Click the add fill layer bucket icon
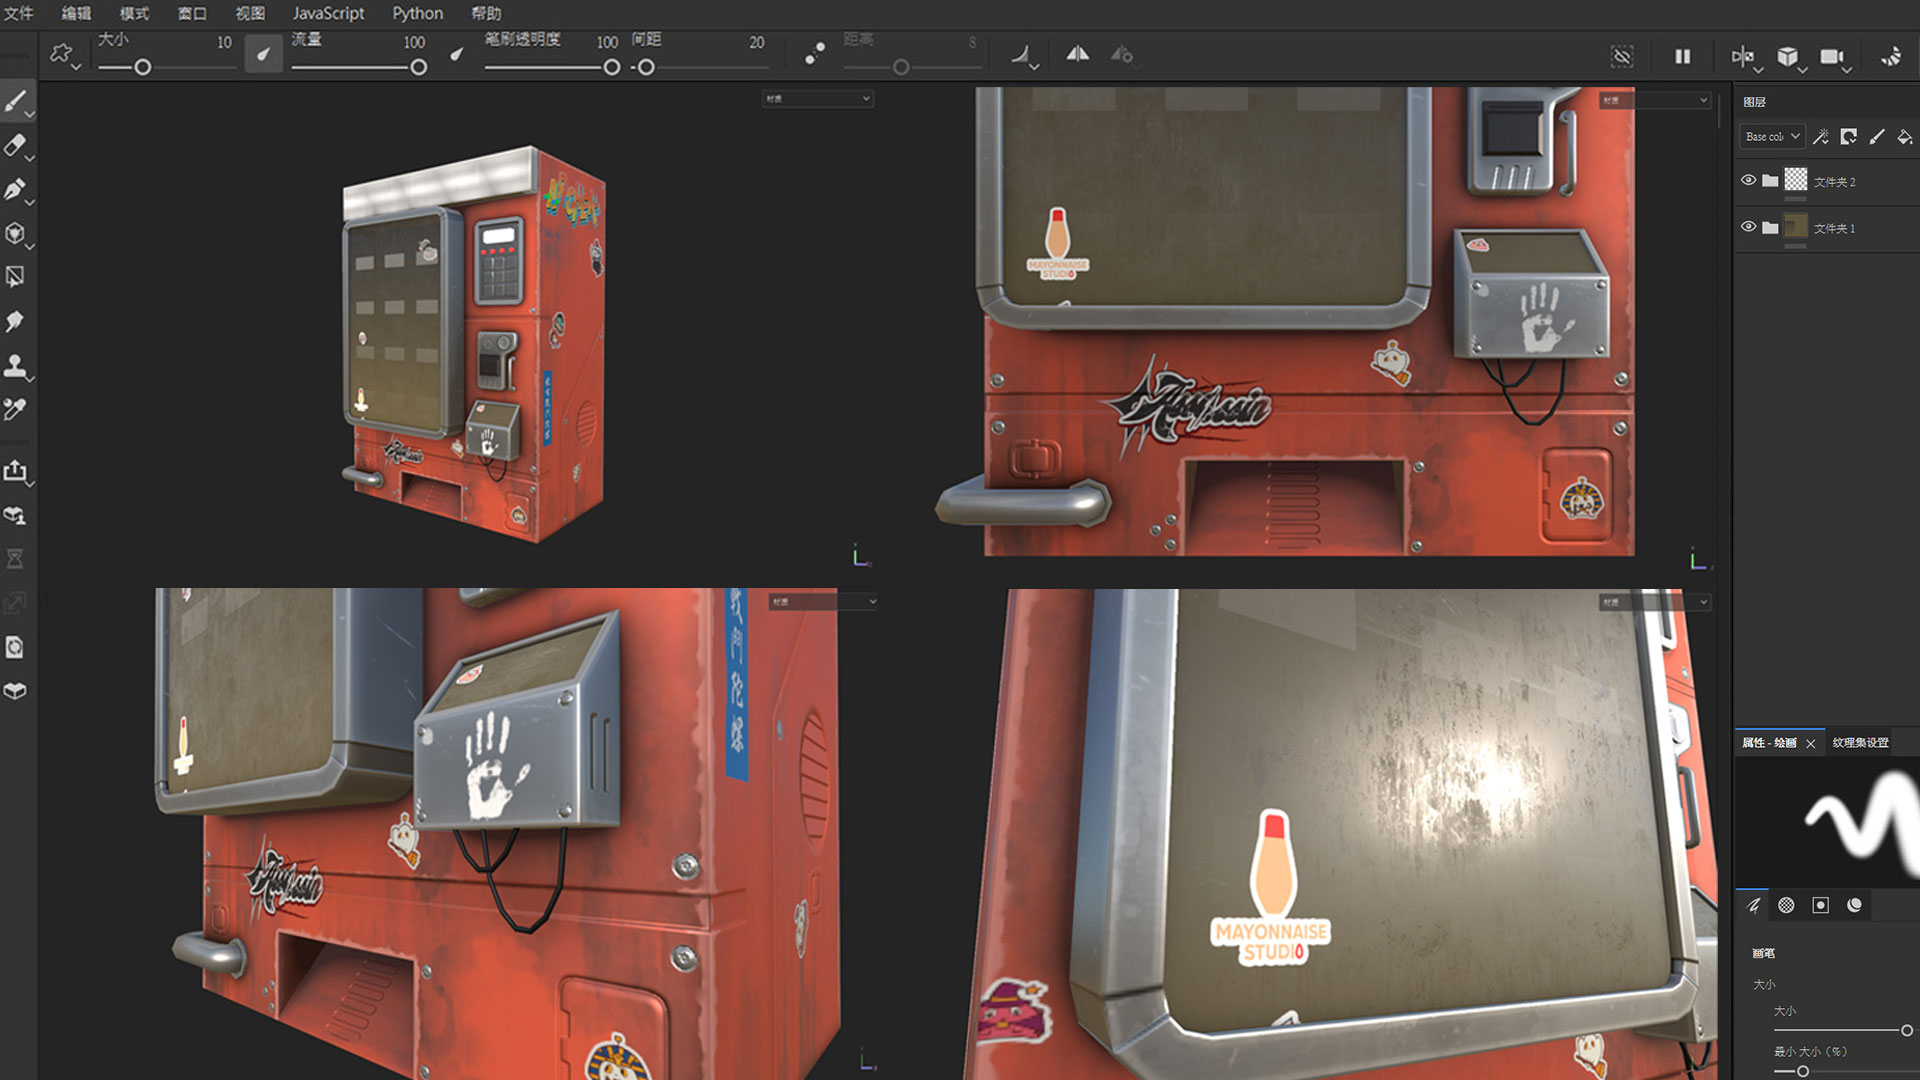1920x1080 pixels. pos(1904,137)
